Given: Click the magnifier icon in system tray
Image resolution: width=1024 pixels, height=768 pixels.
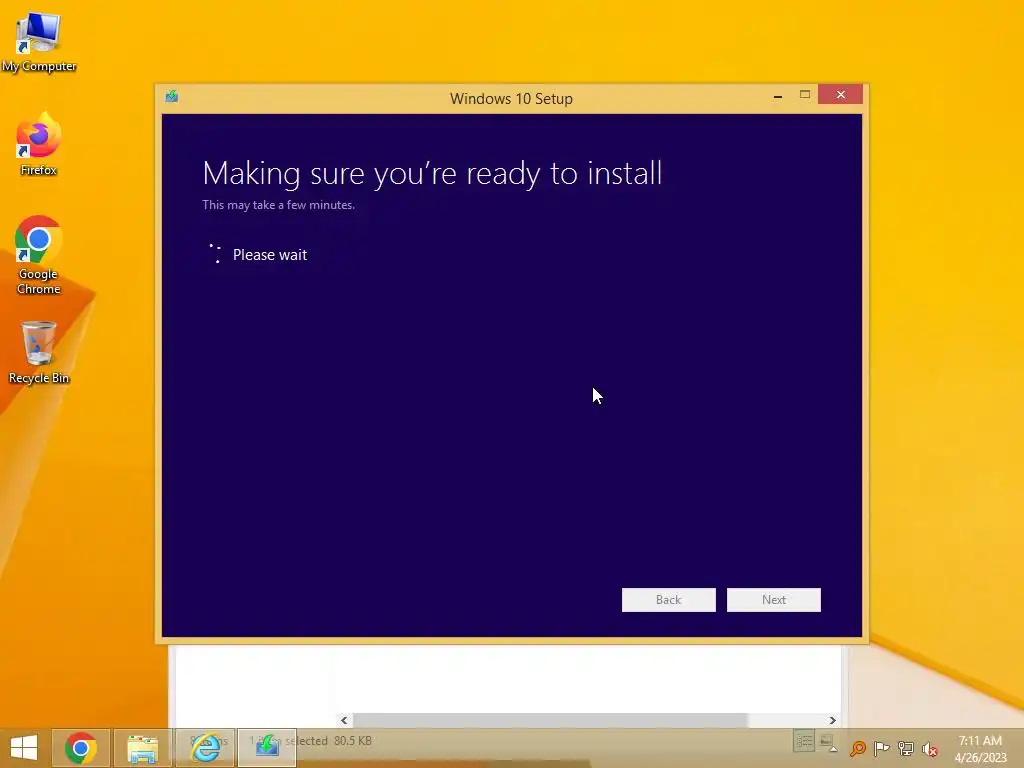Looking at the screenshot, I should 857,748.
